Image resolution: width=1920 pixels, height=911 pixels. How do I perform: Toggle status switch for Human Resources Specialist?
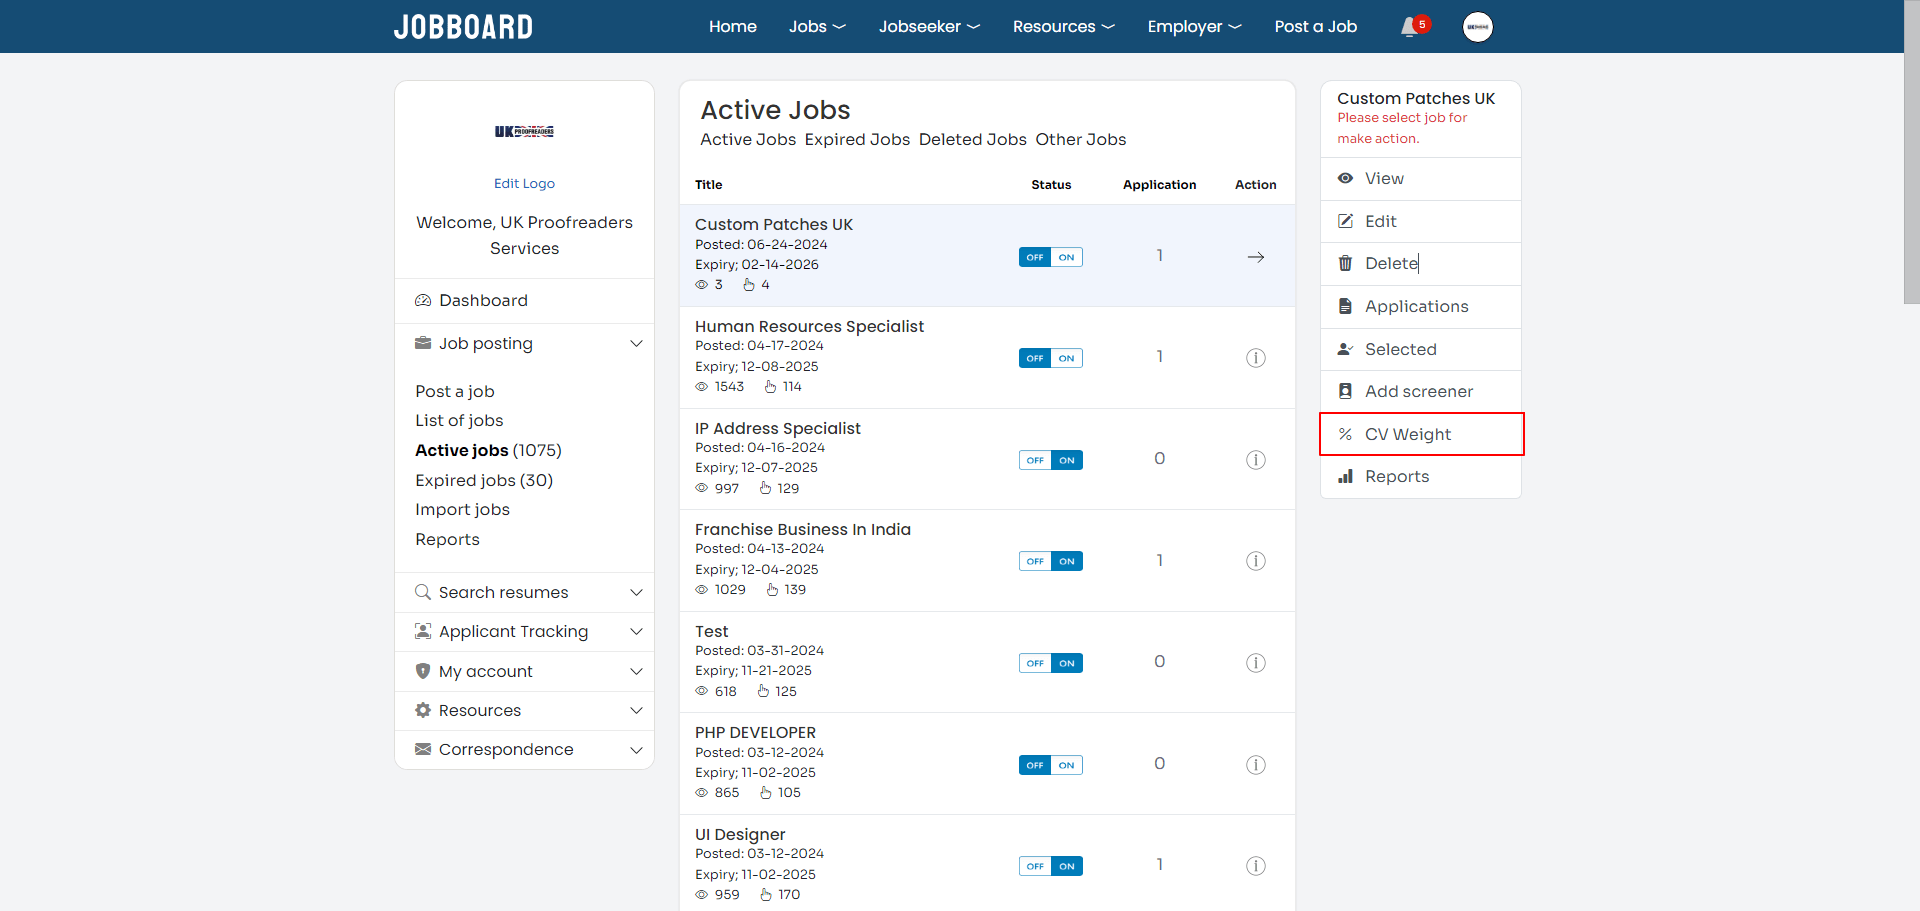pos(1051,358)
